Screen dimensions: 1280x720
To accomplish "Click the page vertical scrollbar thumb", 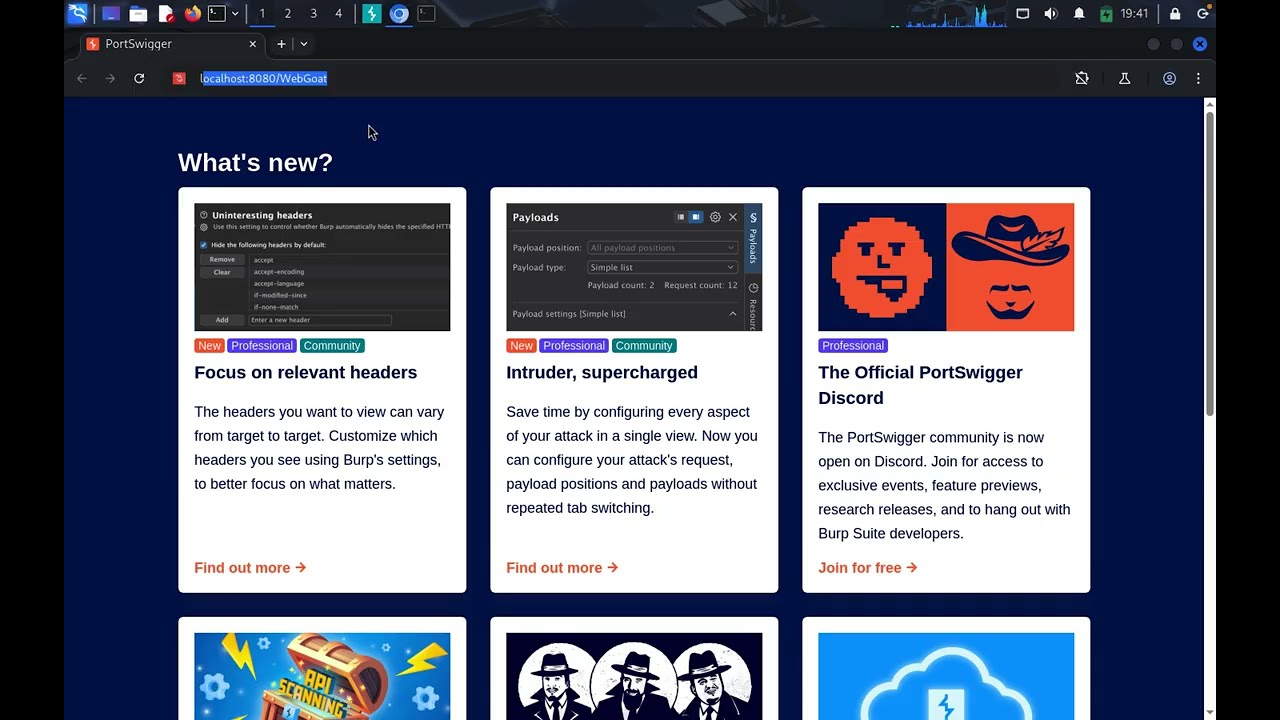I will [1210, 263].
